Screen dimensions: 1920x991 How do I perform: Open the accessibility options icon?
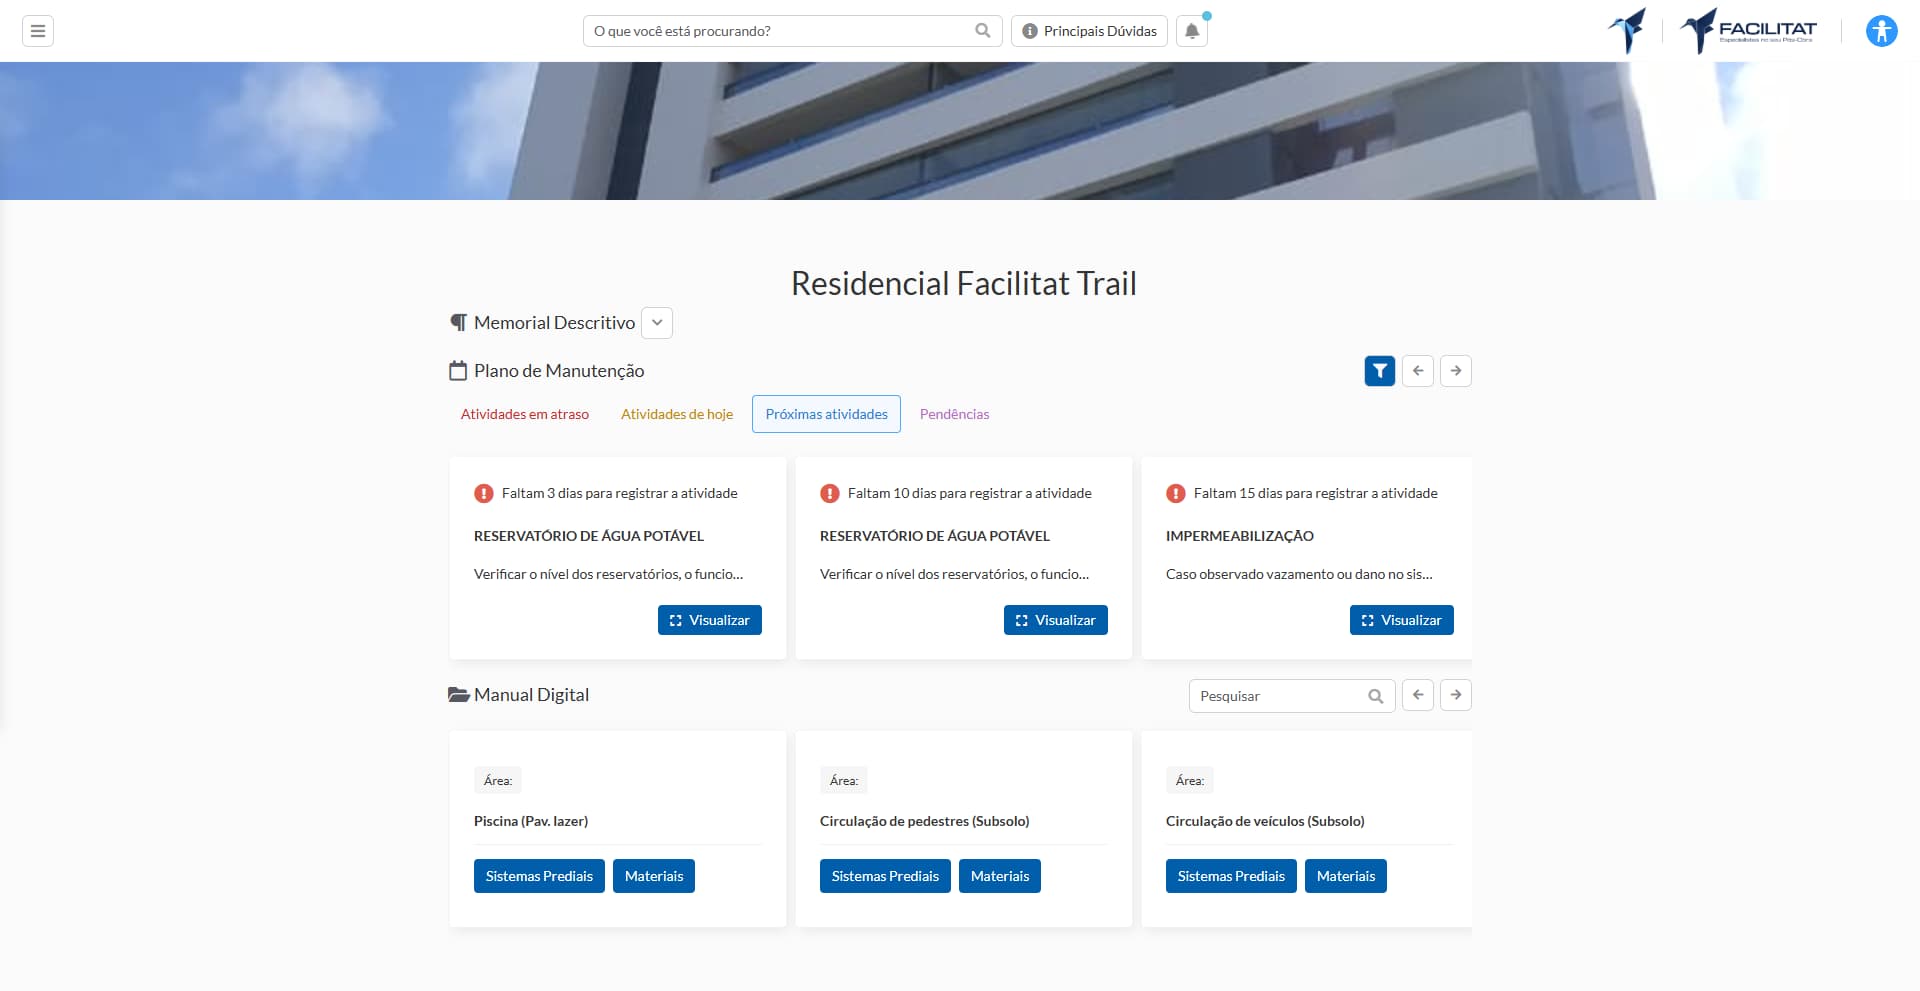(x=1881, y=31)
